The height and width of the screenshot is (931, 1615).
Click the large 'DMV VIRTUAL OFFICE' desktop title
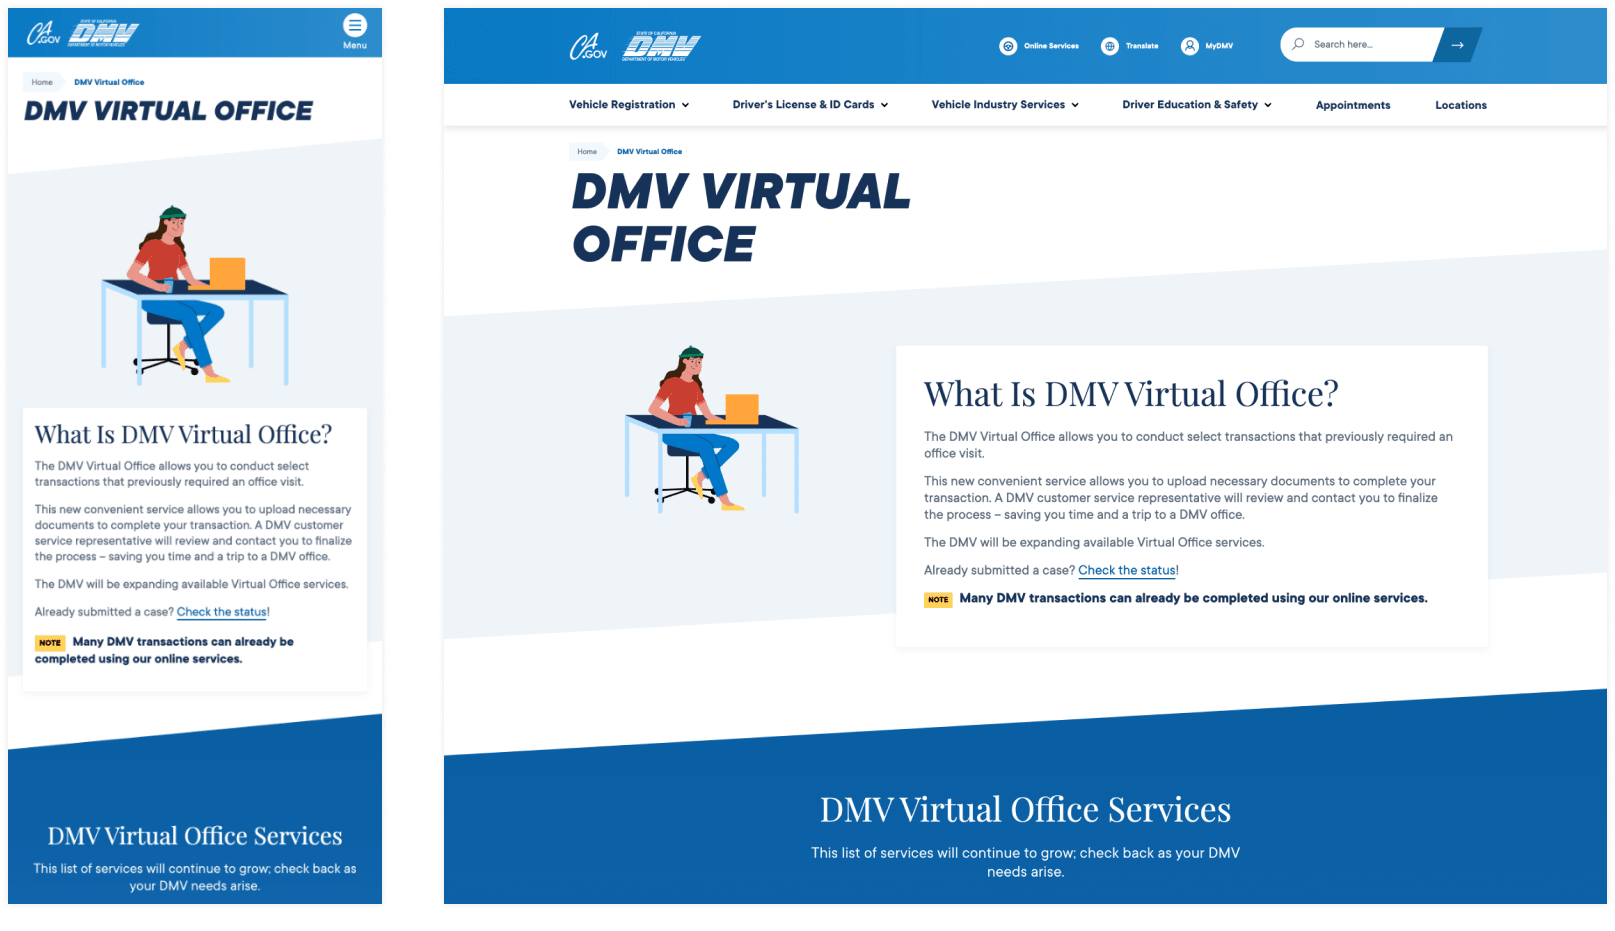pyautogui.click(x=741, y=218)
